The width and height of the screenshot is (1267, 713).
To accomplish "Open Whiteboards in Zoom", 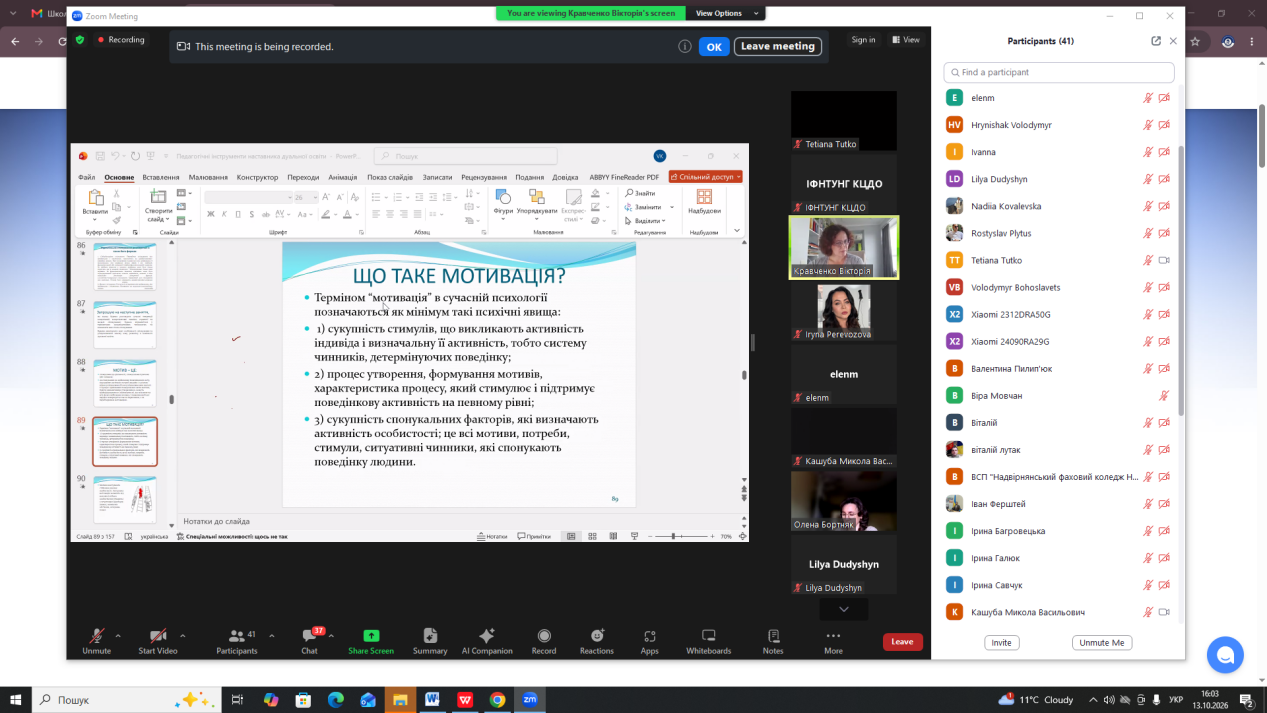I will coord(709,640).
